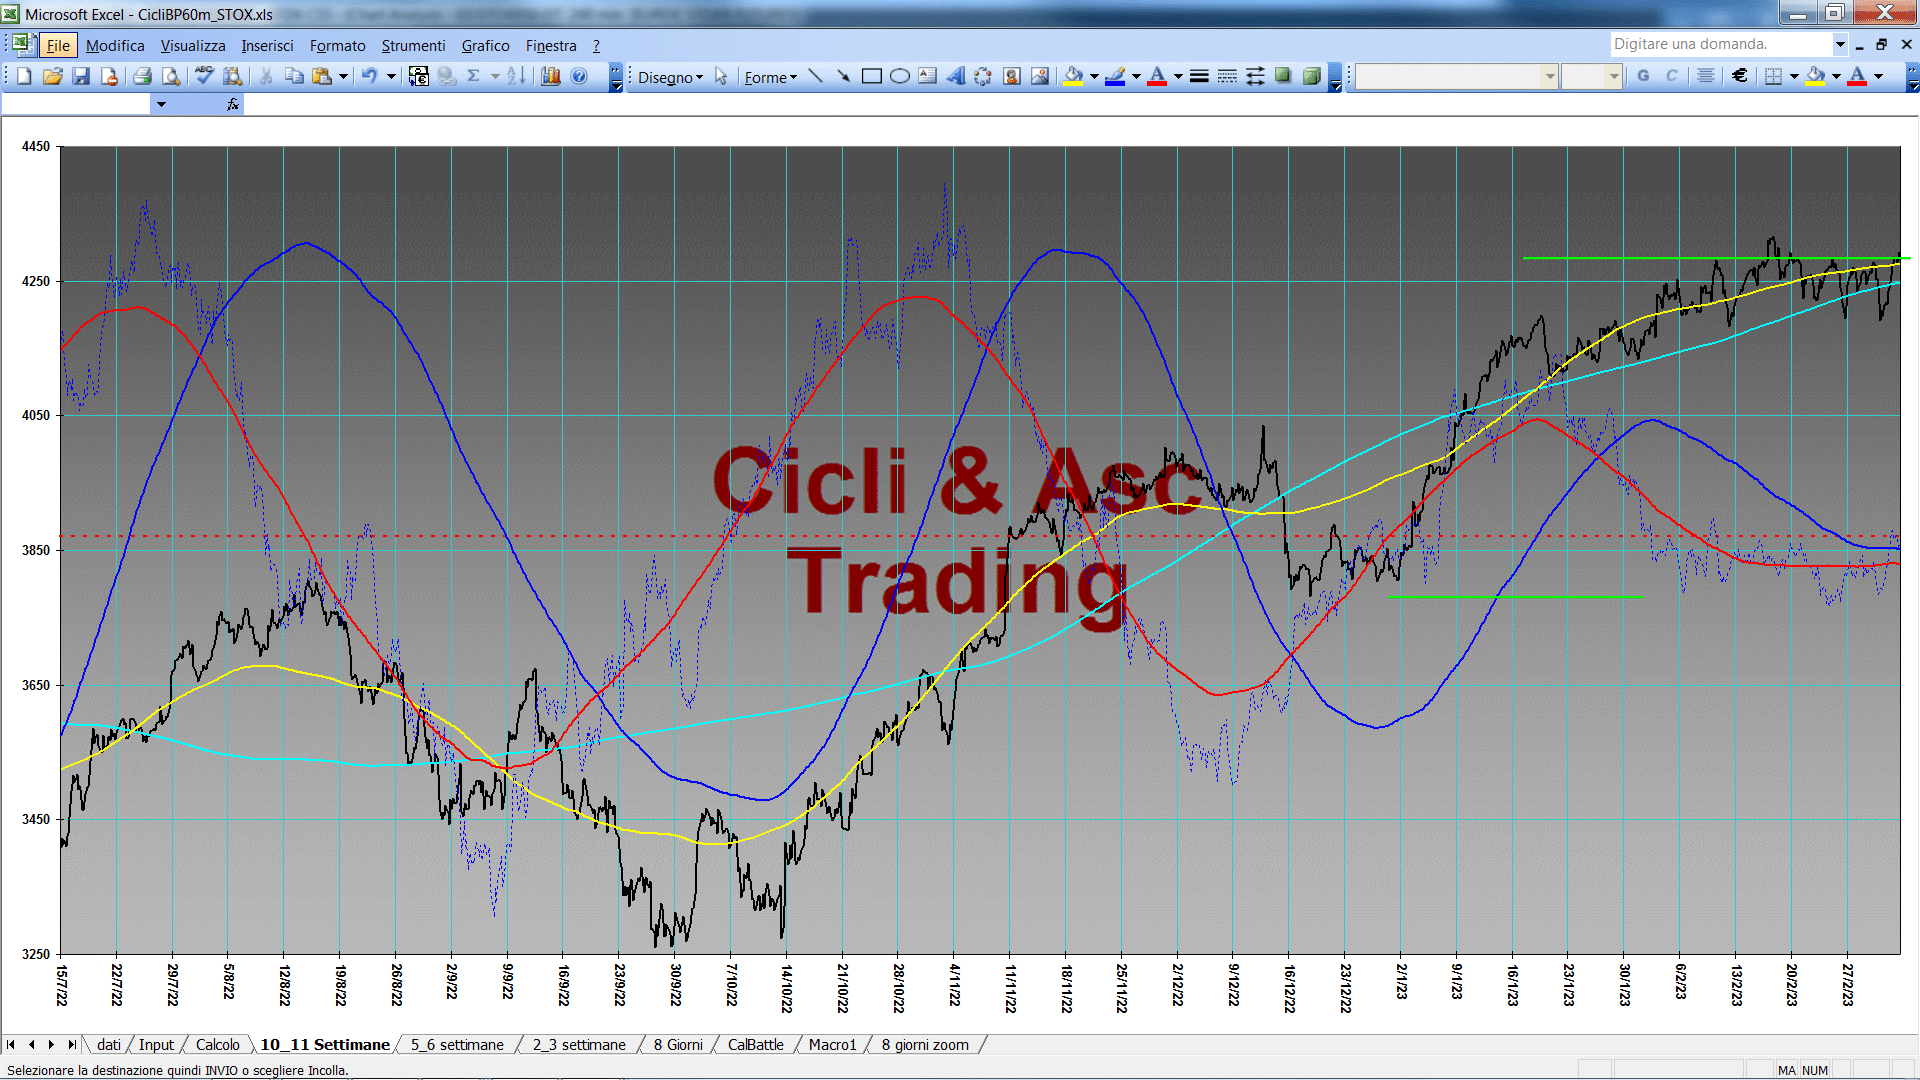Open Line Style options
Screen dimensions: 1920x1080
click(1199, 76)
